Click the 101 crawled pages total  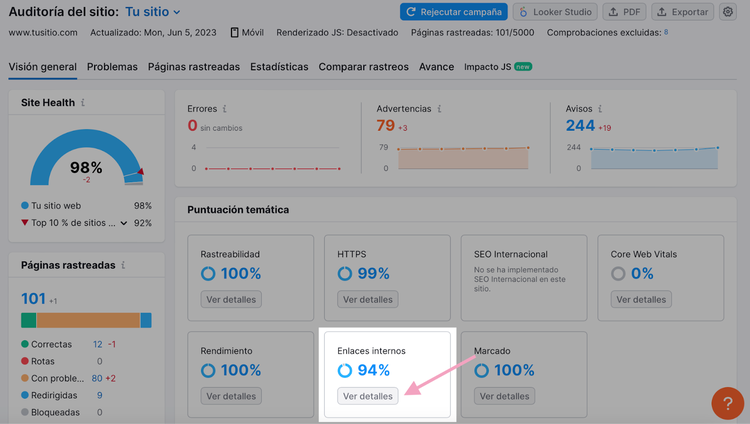33,299
